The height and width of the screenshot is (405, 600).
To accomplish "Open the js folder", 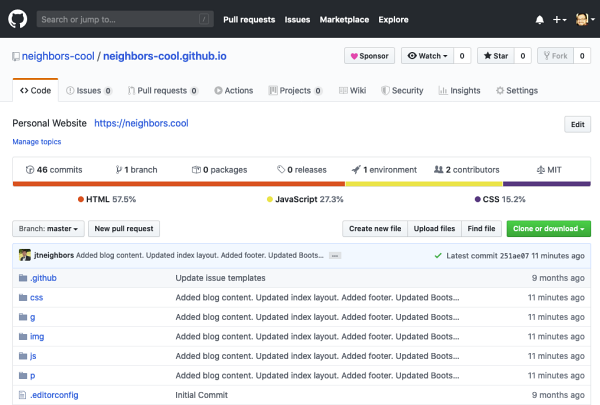I will pos(33,356).
